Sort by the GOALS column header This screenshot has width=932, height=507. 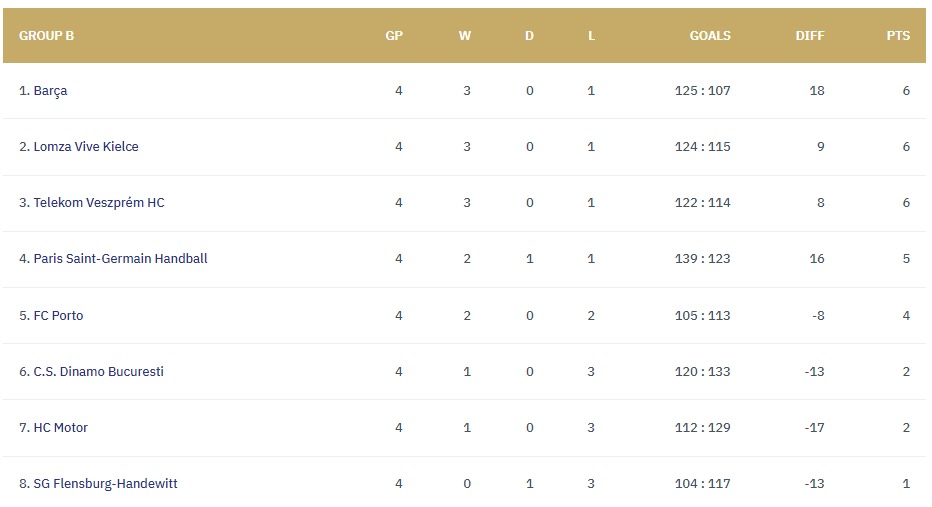(710, 36)
